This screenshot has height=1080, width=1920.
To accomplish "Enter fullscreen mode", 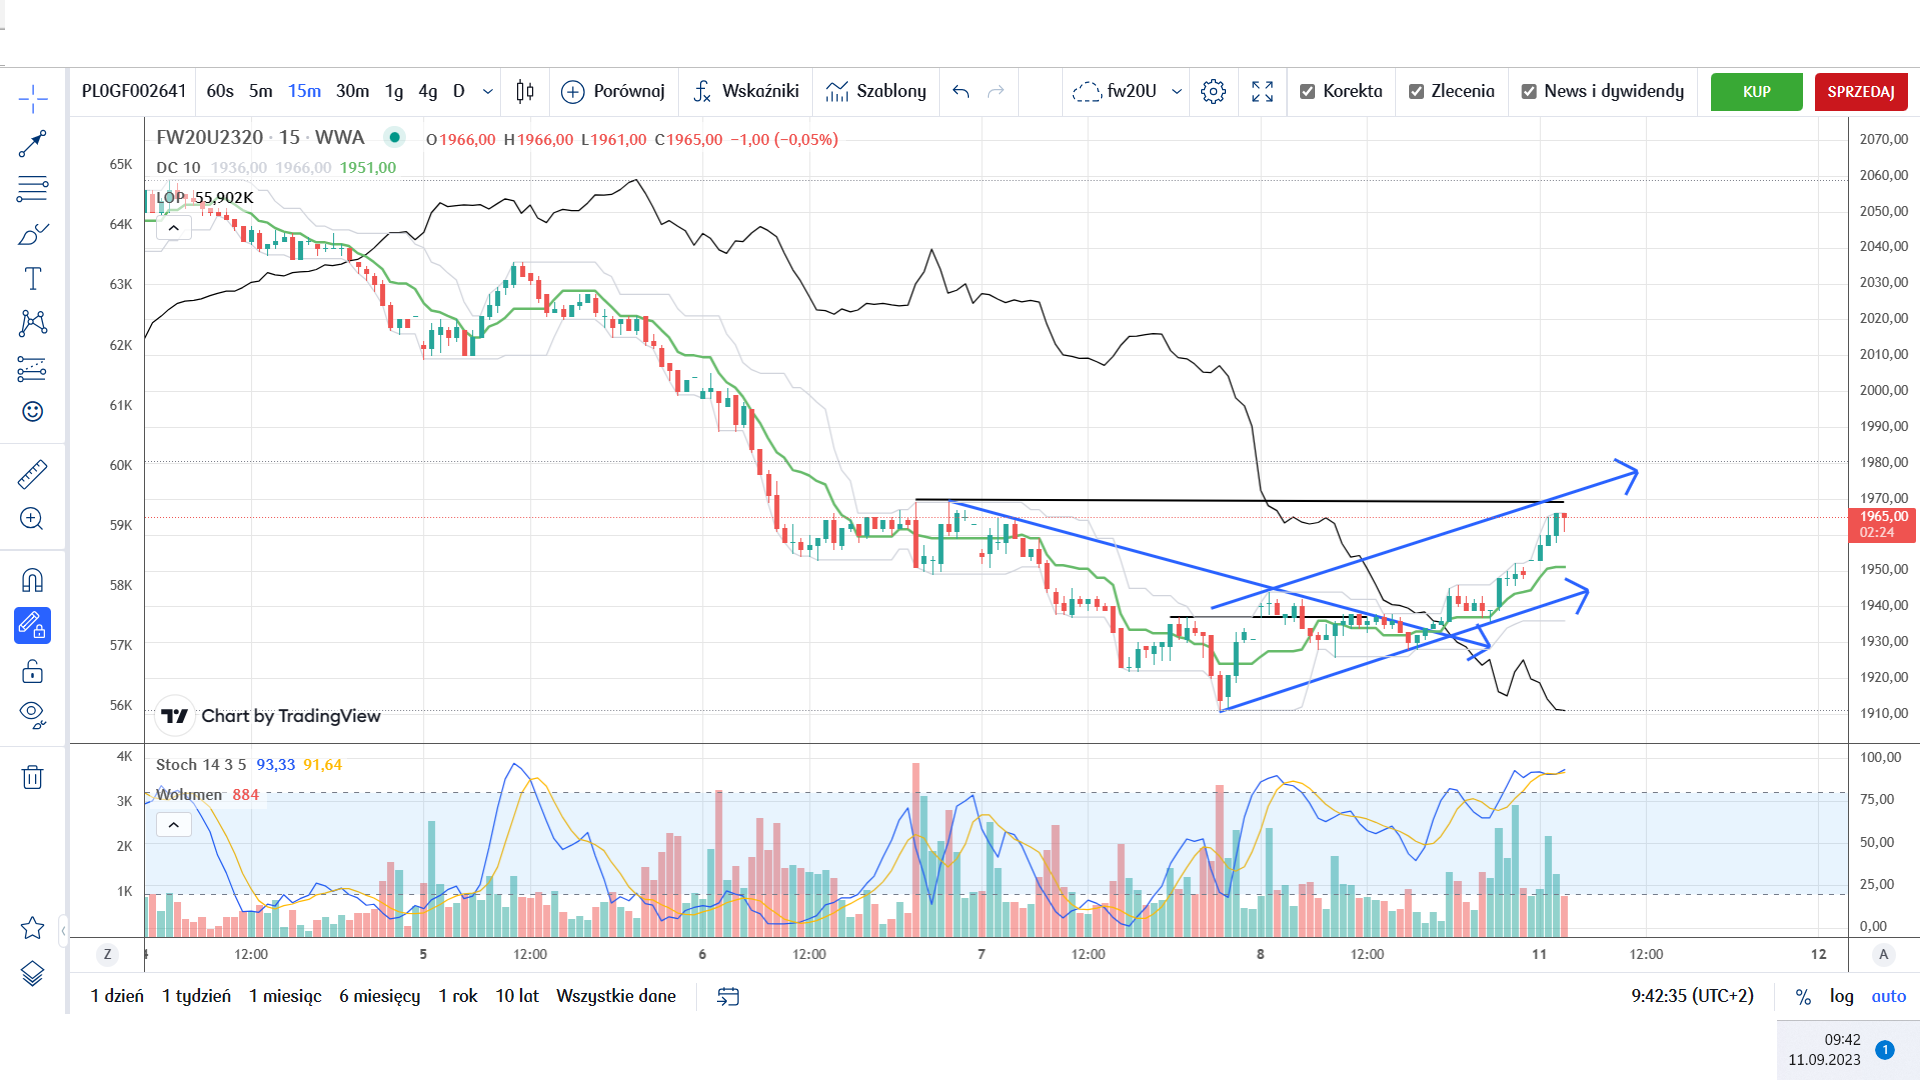I will point(1263,91).
